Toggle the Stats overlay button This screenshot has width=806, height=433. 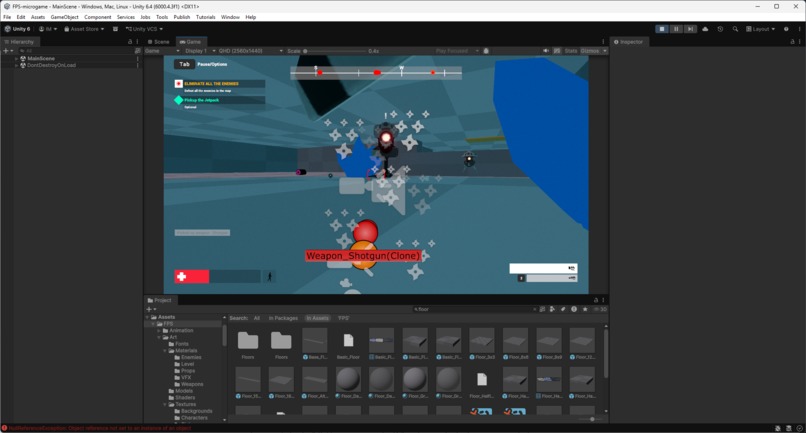[x=571, y=51]
